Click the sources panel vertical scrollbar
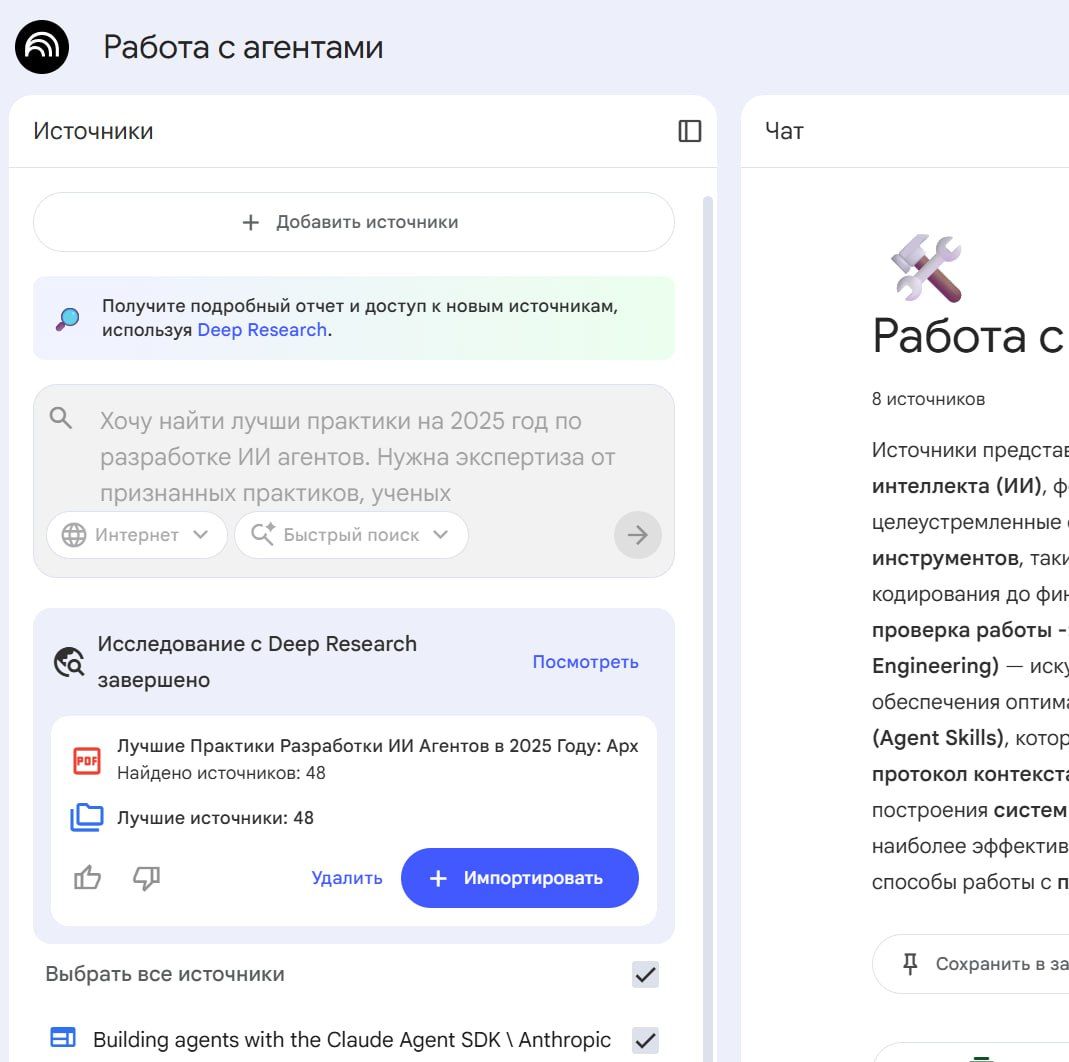The image size is (1069, 1062). [x=708, y=627]
